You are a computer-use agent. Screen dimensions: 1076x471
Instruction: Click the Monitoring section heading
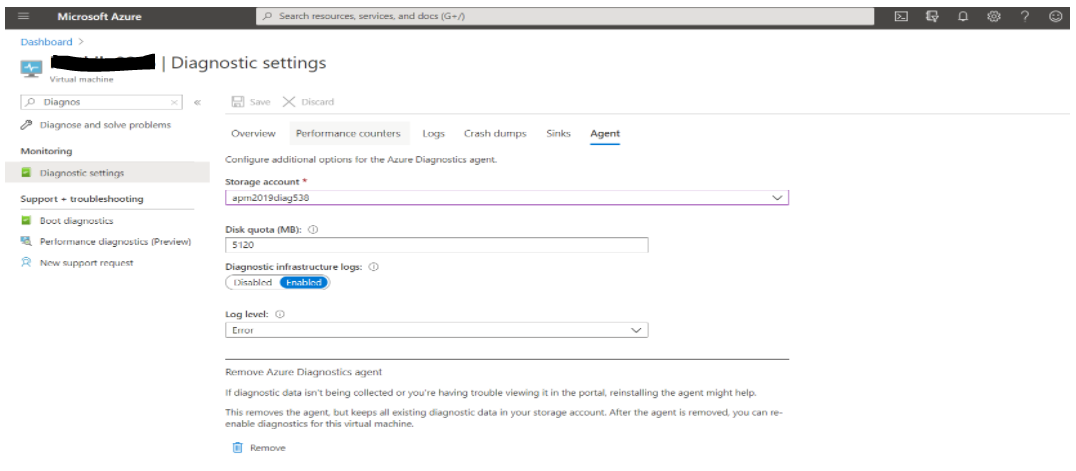tap(46, 150)
